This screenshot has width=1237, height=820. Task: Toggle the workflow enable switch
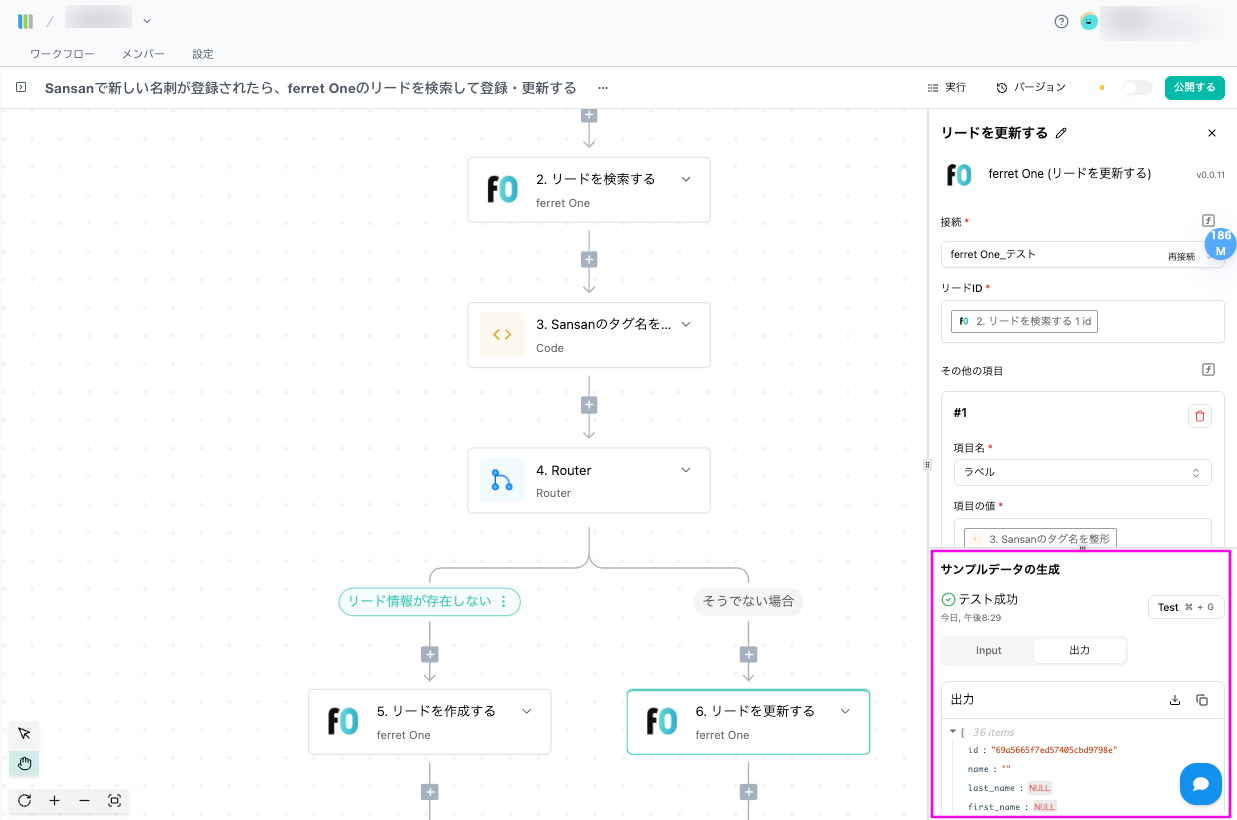(1137, 88)
